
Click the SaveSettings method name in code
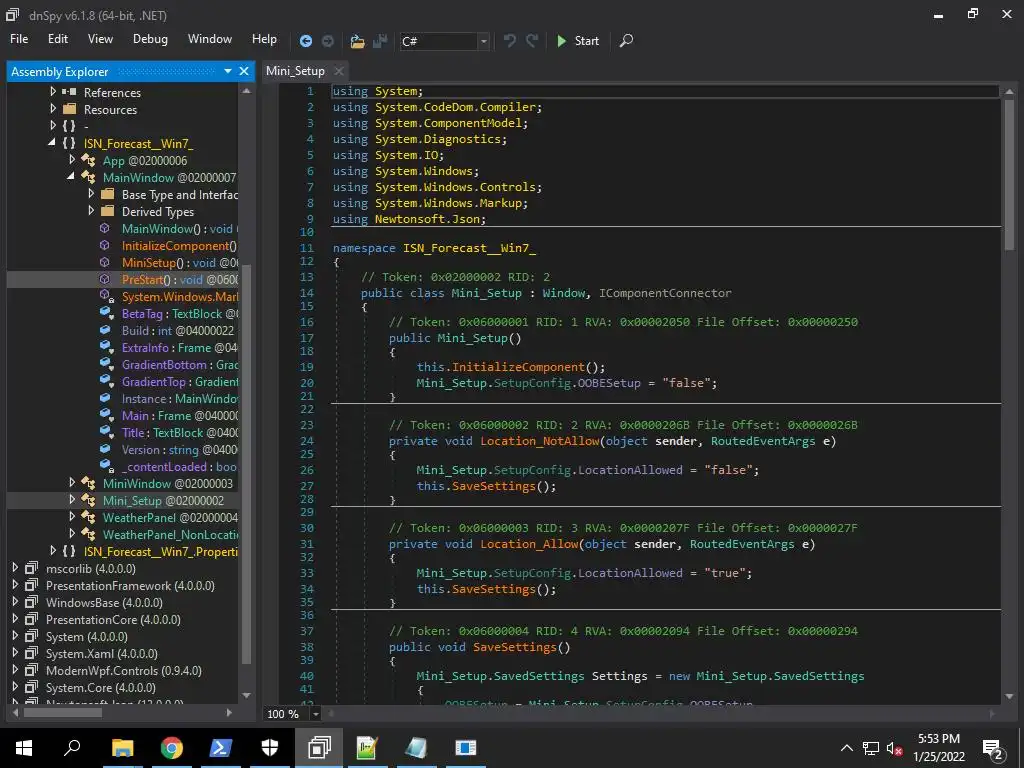click(521, 647)
